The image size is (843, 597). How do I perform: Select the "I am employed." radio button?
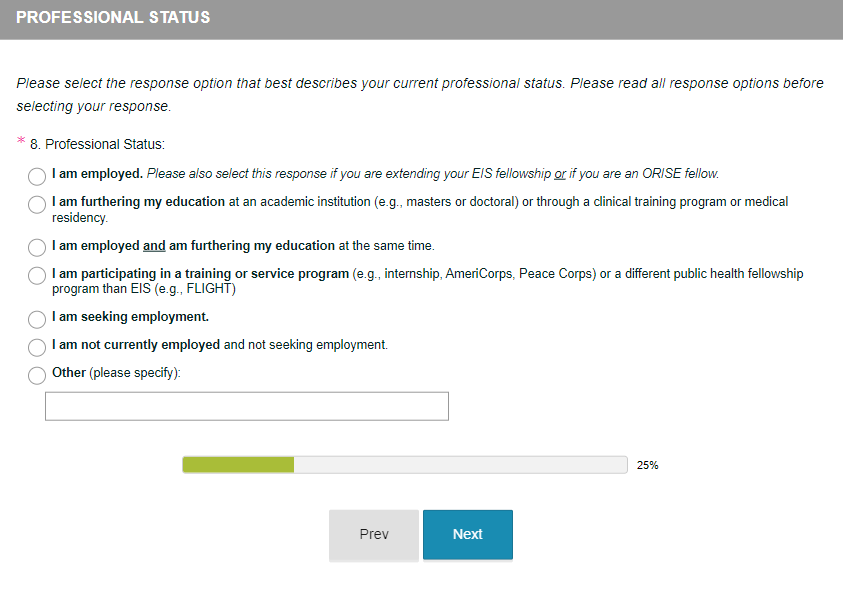pos(37,176)
